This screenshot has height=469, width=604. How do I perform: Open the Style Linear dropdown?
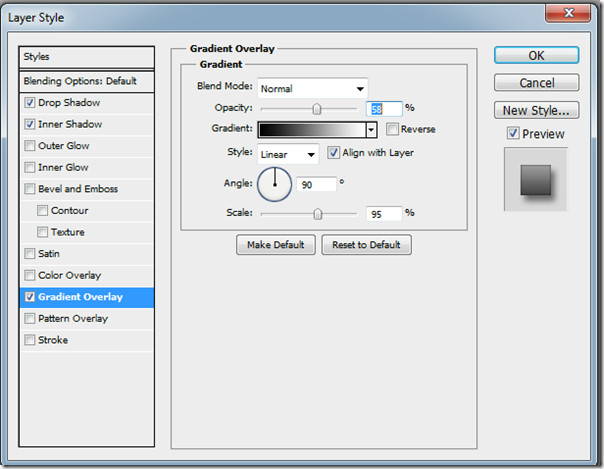[288, 154]
